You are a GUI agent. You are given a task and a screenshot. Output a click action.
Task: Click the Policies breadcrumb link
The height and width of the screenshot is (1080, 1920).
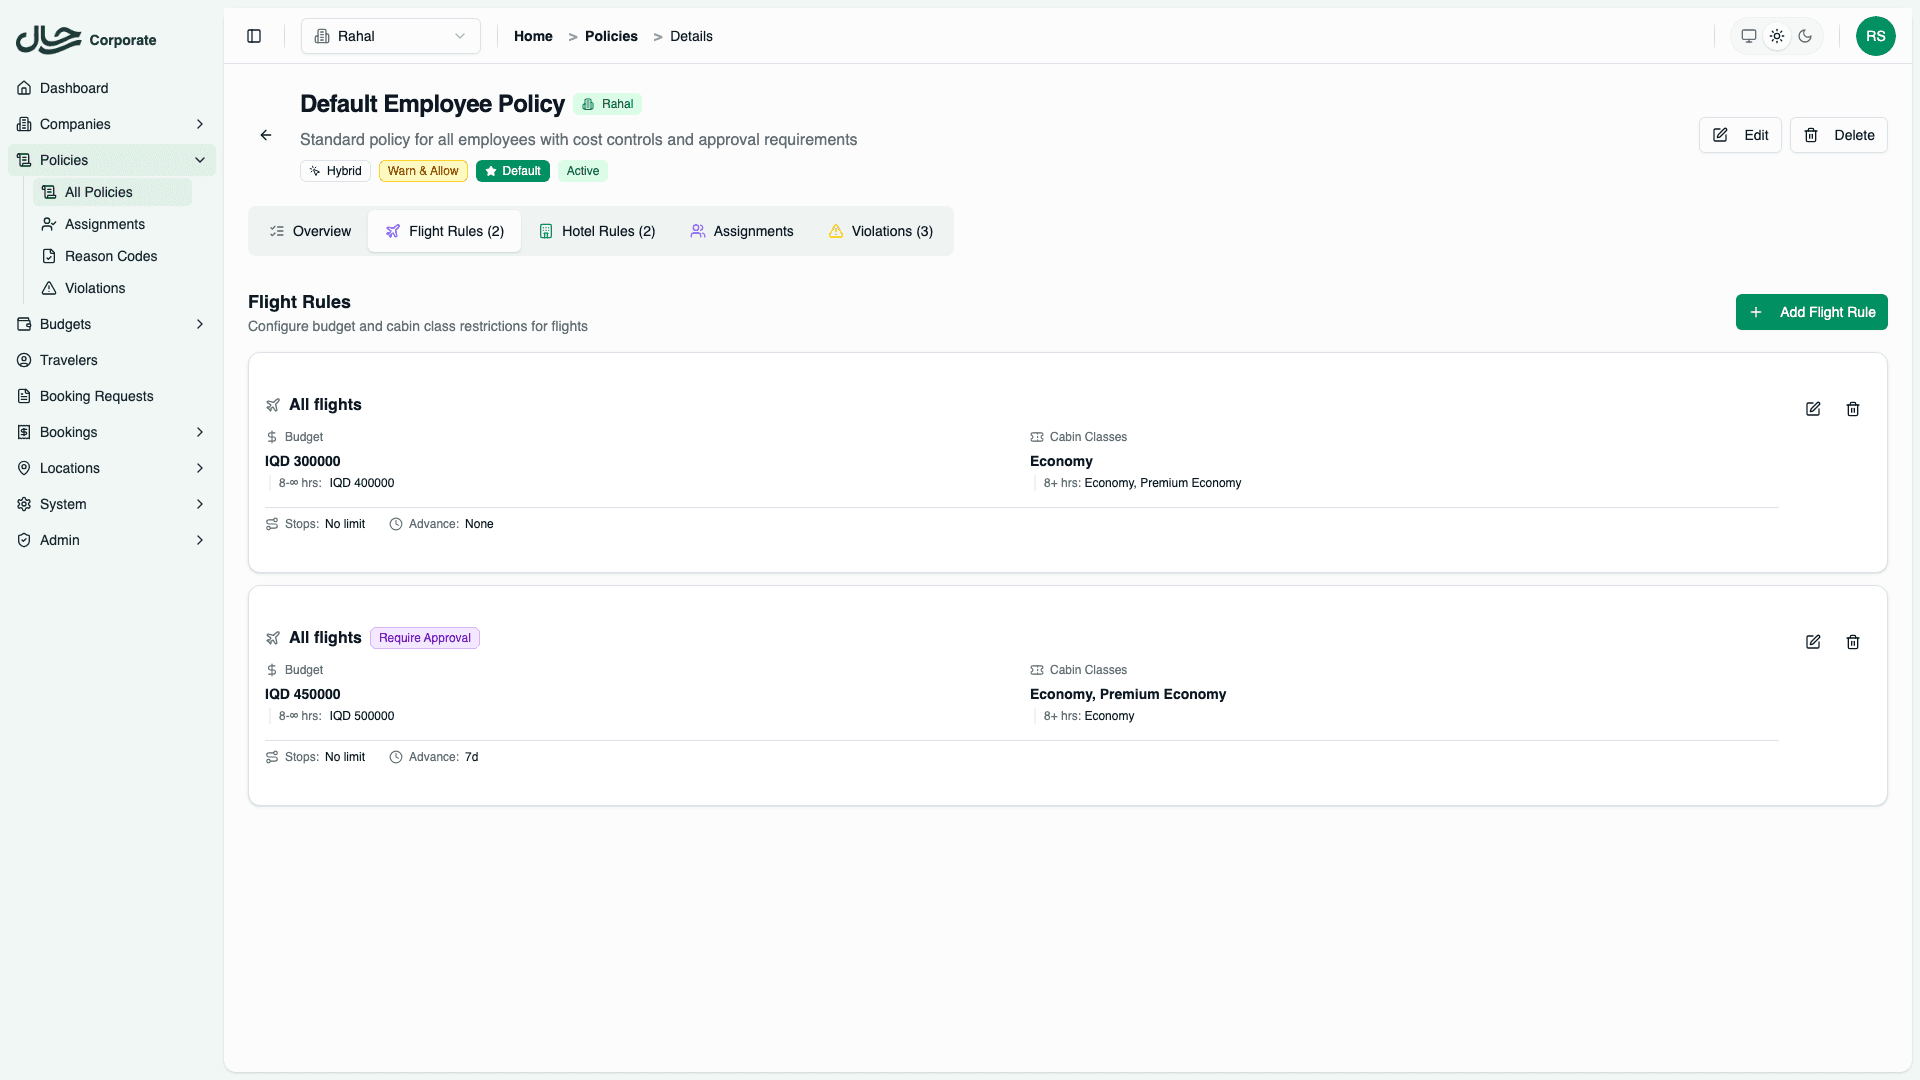611,36
